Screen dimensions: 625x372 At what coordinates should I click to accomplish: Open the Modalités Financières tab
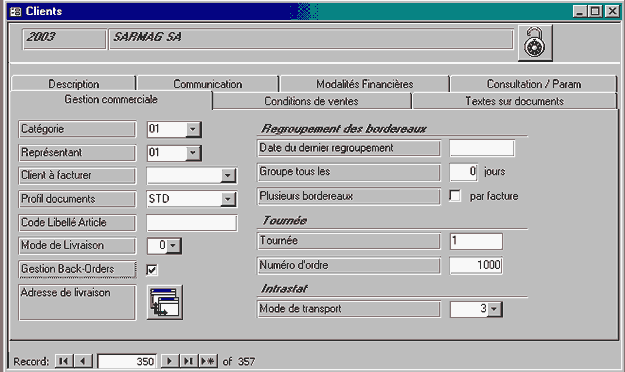[365, 84]
